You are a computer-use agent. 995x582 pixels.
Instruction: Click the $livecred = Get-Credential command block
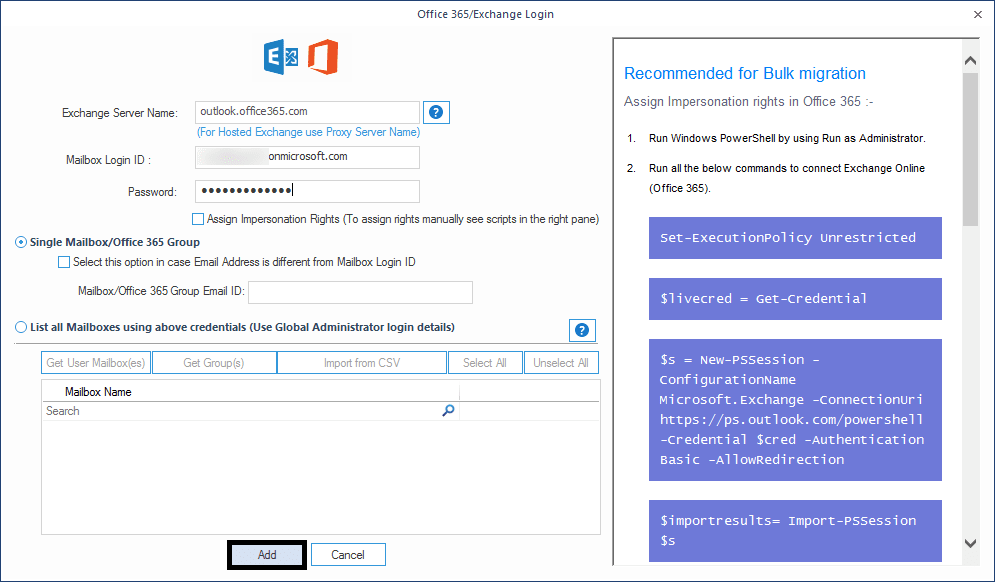click(795, 299)
